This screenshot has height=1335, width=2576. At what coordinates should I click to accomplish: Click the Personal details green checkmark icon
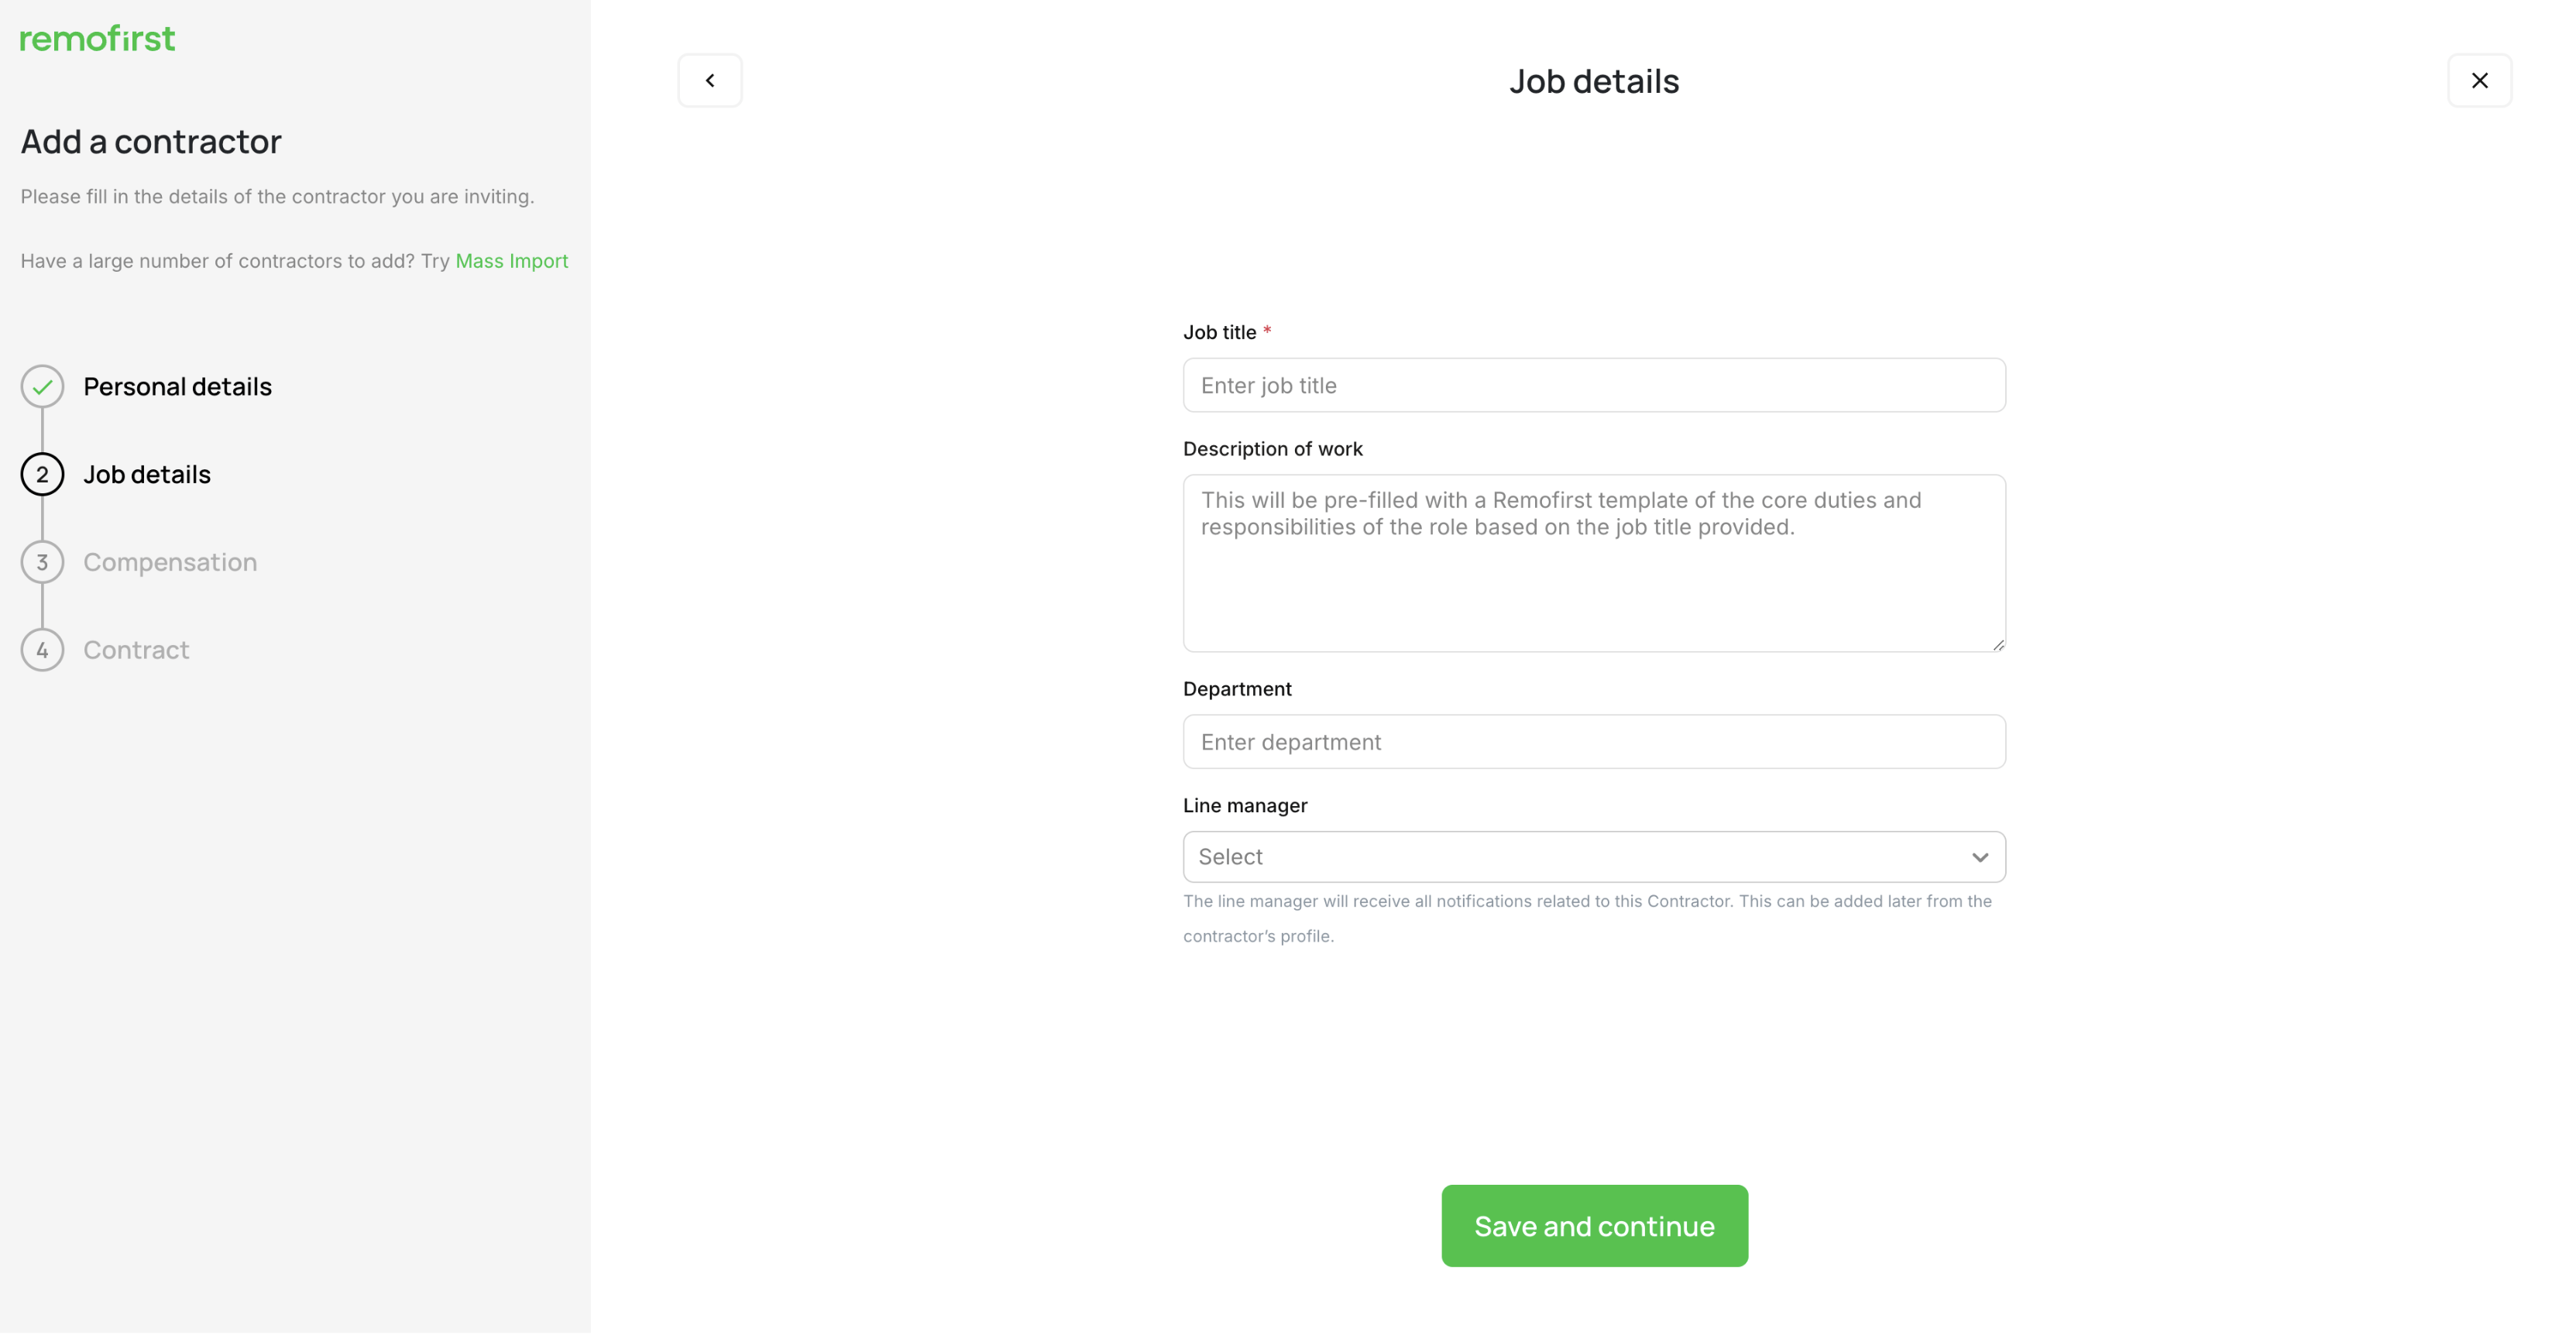click(x=42, y=386)
